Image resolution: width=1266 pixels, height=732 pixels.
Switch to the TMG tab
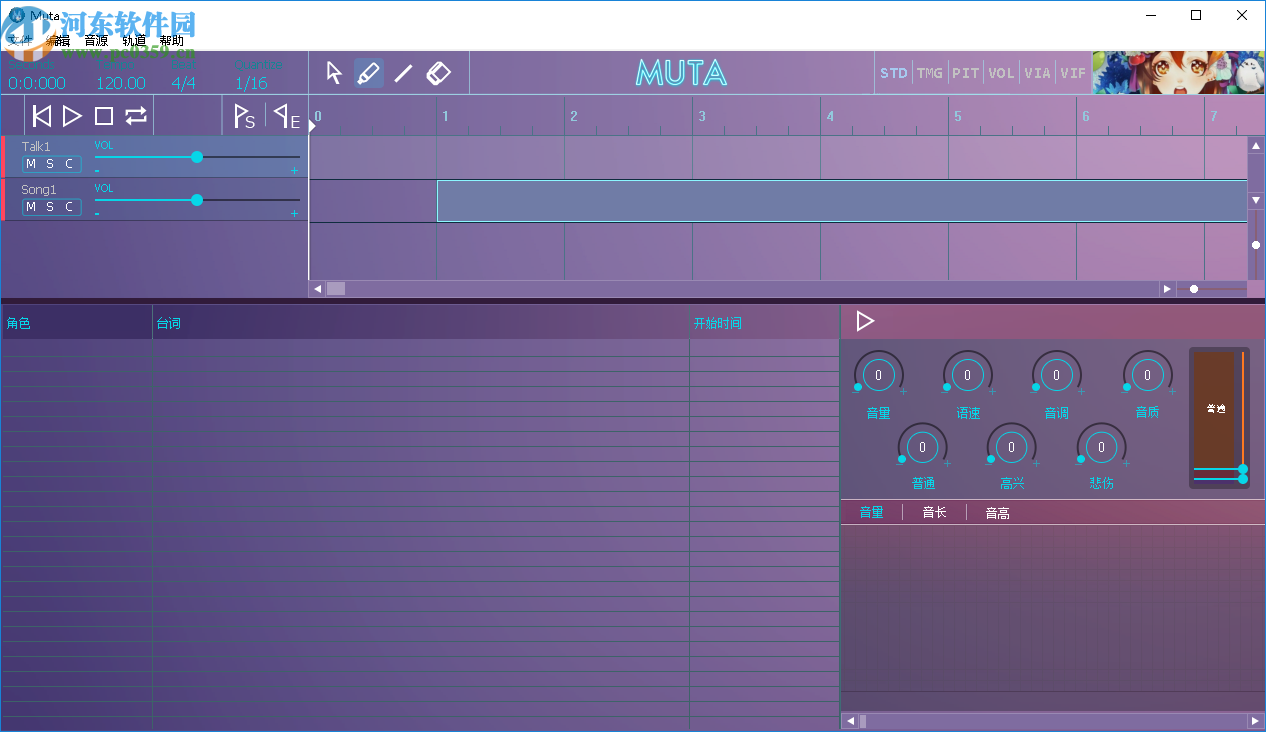pos(929,72)
